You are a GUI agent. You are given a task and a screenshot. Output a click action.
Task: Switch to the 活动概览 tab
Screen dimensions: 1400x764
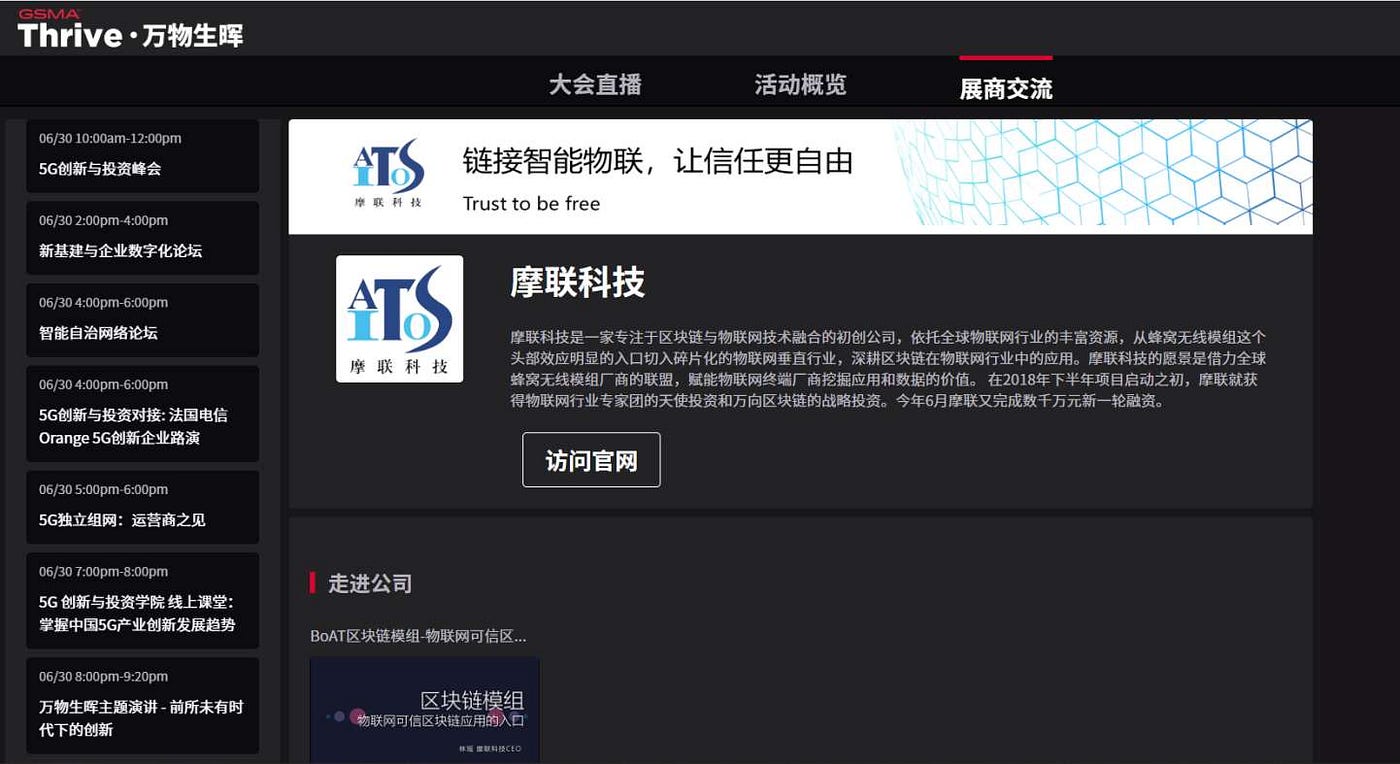tap(800, 85)
